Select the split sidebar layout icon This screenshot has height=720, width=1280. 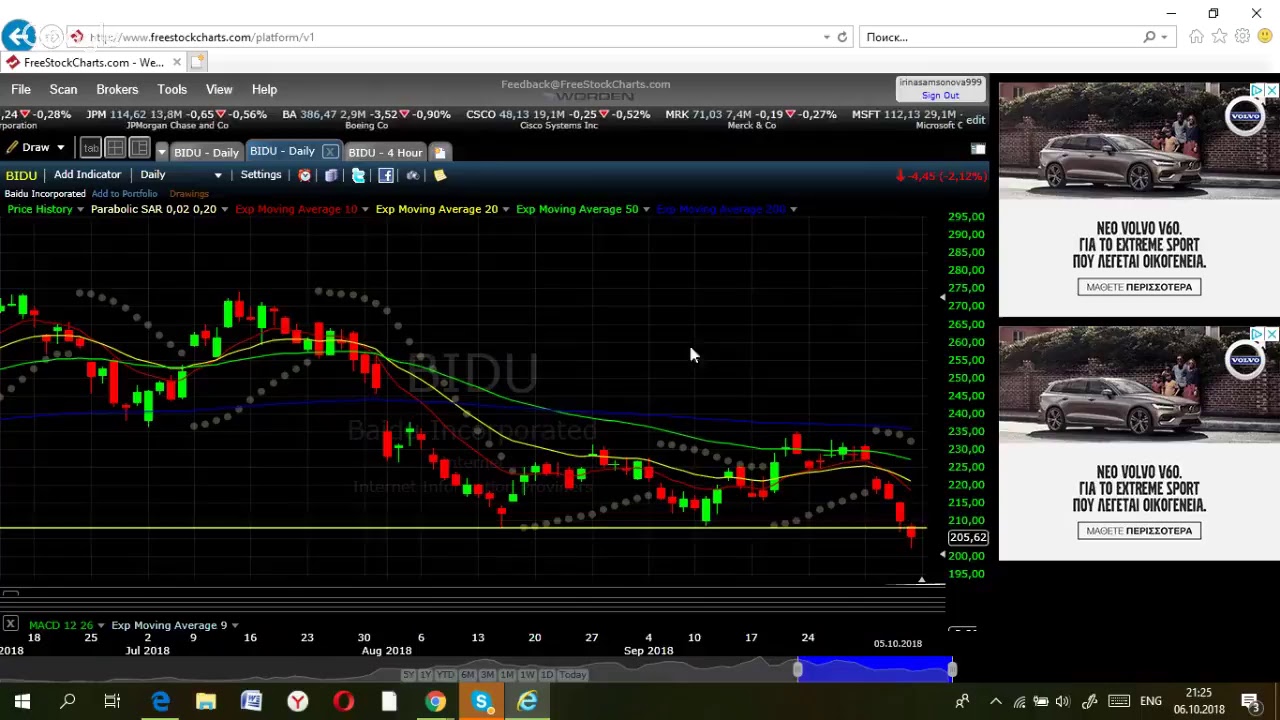139,149
